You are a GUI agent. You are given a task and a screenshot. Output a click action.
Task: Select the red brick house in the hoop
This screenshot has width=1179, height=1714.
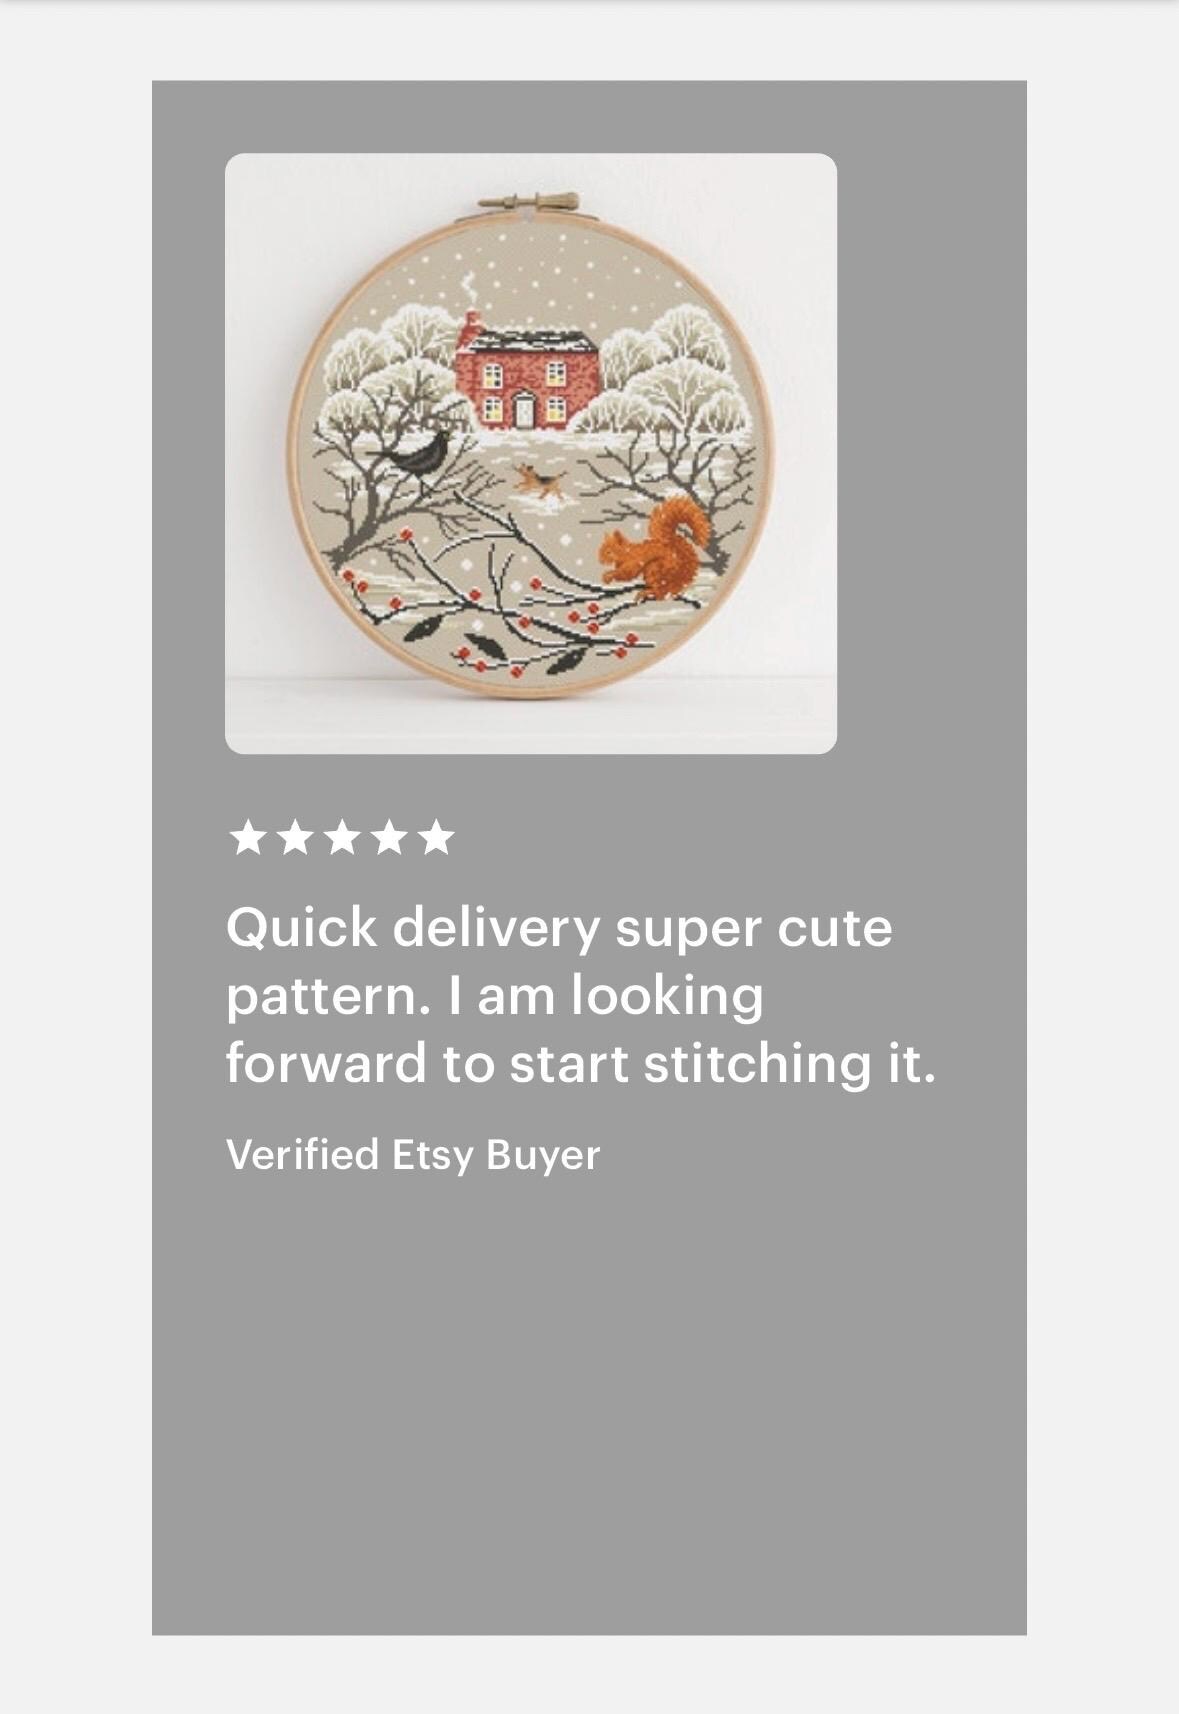525,378
